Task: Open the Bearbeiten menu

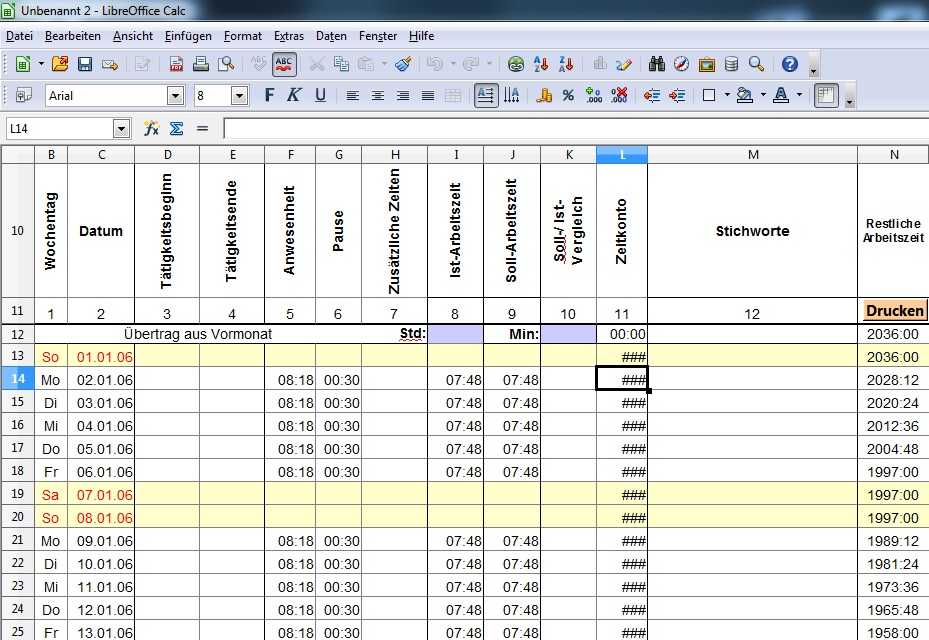Action: [73, 36]
